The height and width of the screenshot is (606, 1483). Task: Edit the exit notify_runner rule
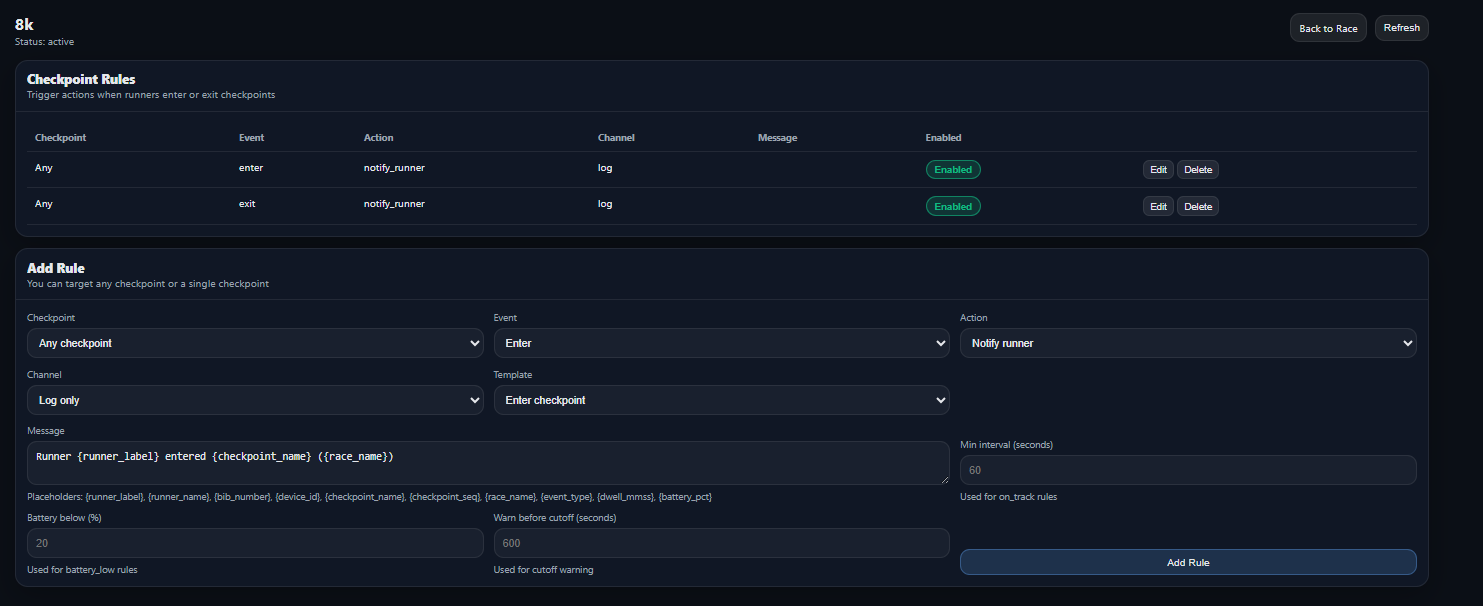(x=1158, y=207)
